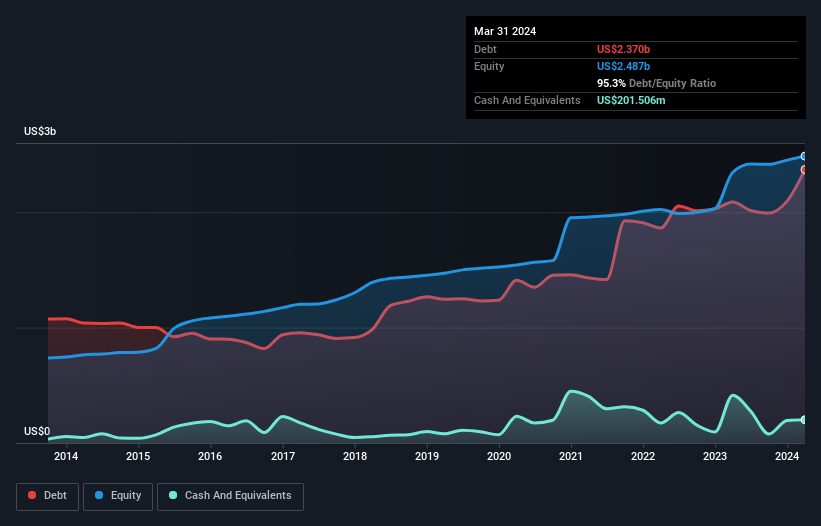Screen dimensions: 821x526
Task: Click the US$2.487b equity value
Action: 623,66
